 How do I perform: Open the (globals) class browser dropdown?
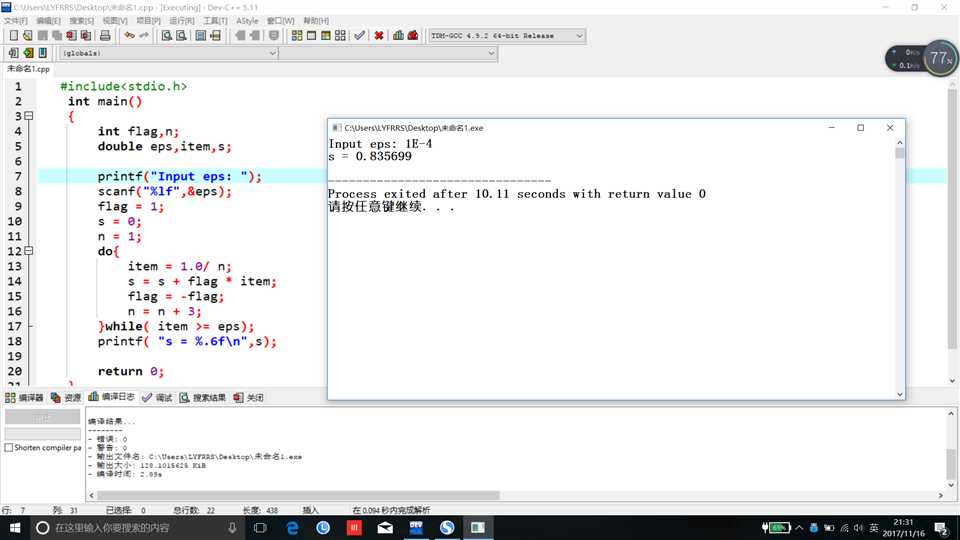(x=169, y=53)
